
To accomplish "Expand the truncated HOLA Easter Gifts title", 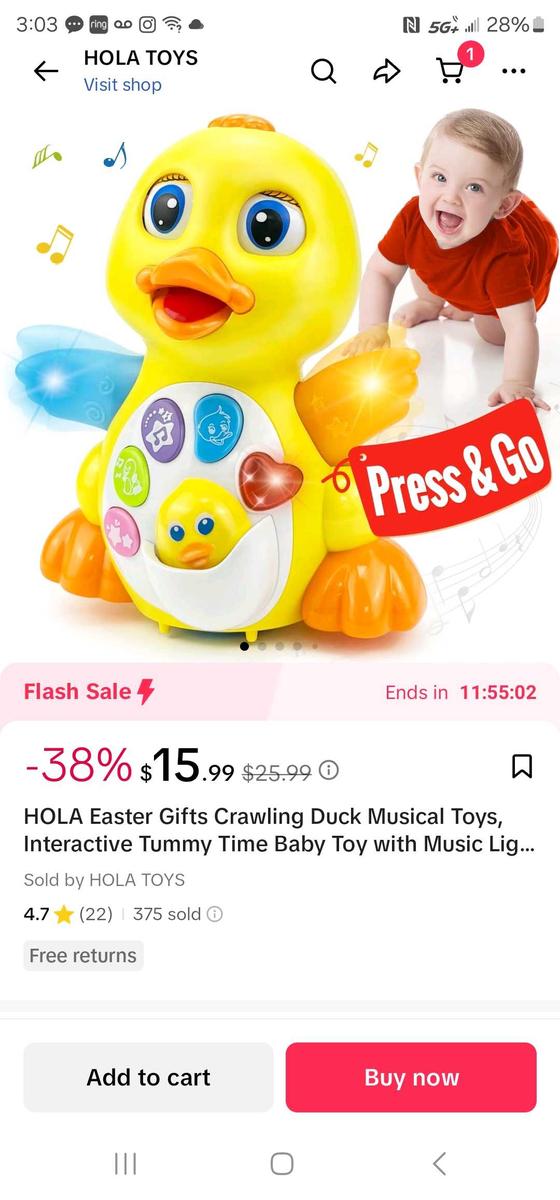I will click(x=279, y=830).
